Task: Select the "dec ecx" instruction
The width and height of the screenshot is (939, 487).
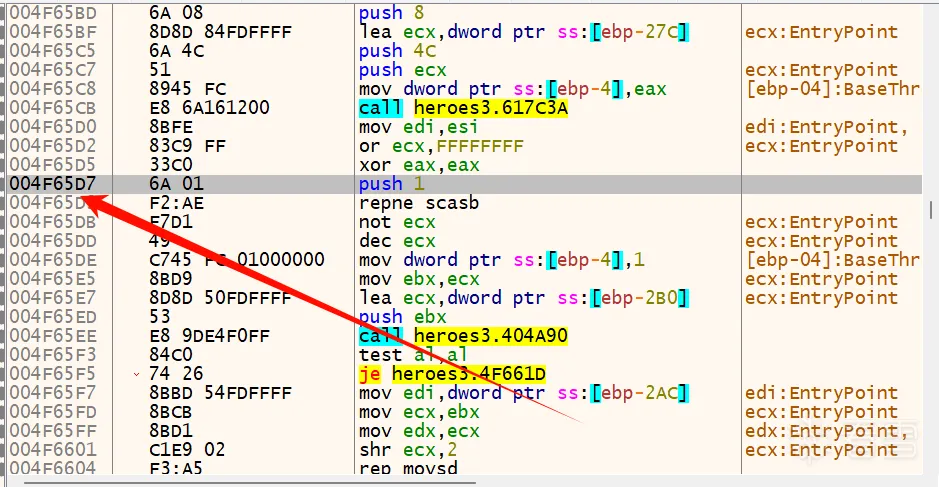Action: coord(397,241)
